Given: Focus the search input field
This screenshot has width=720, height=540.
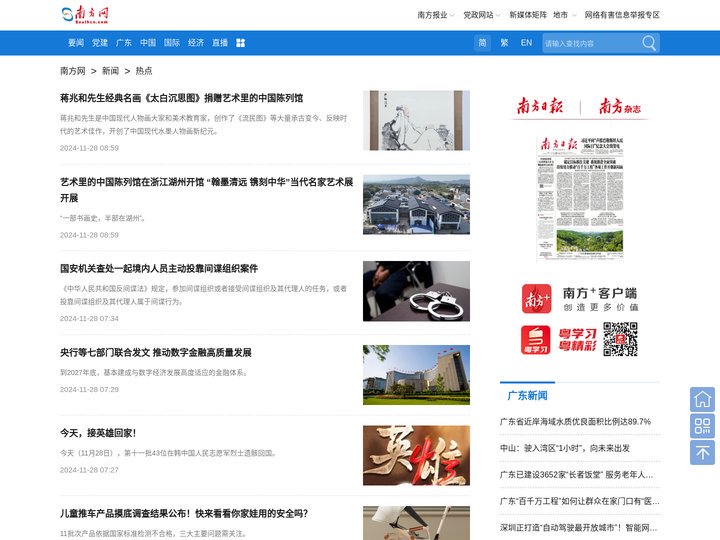Looking at the screenshot, I should tap(591, 43).
